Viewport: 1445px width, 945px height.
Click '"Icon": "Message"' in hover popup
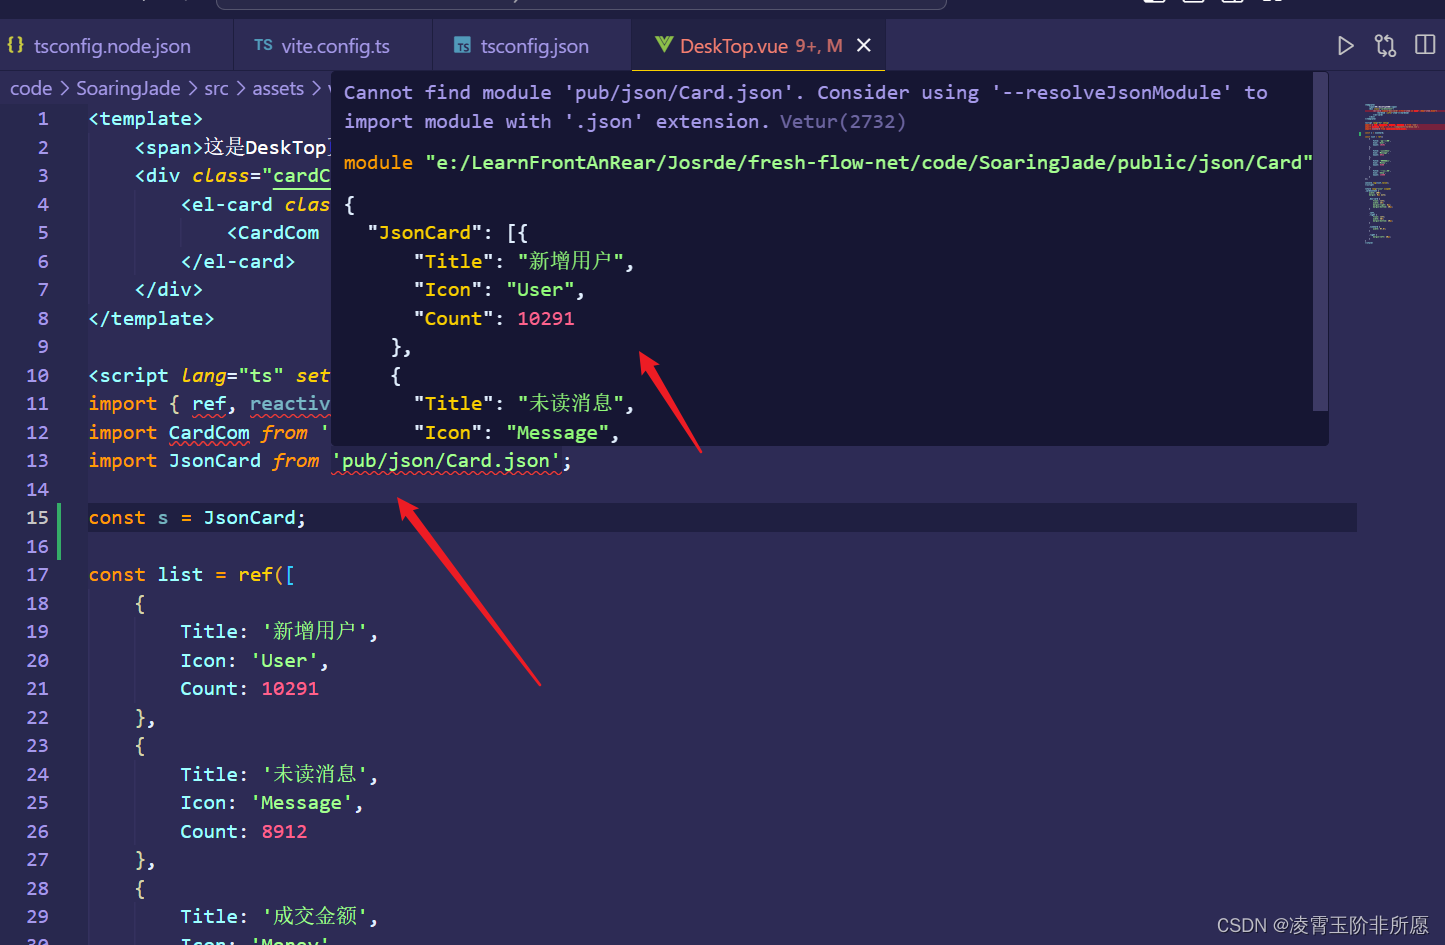511,433
